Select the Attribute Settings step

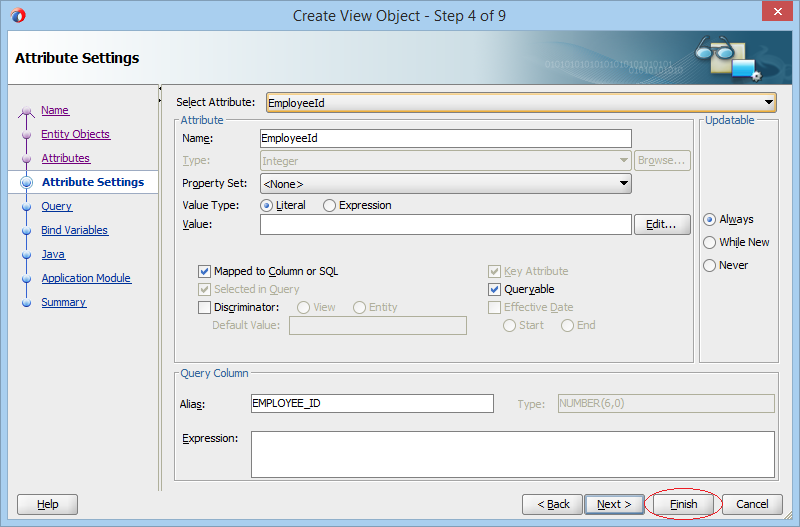(93, 182)
